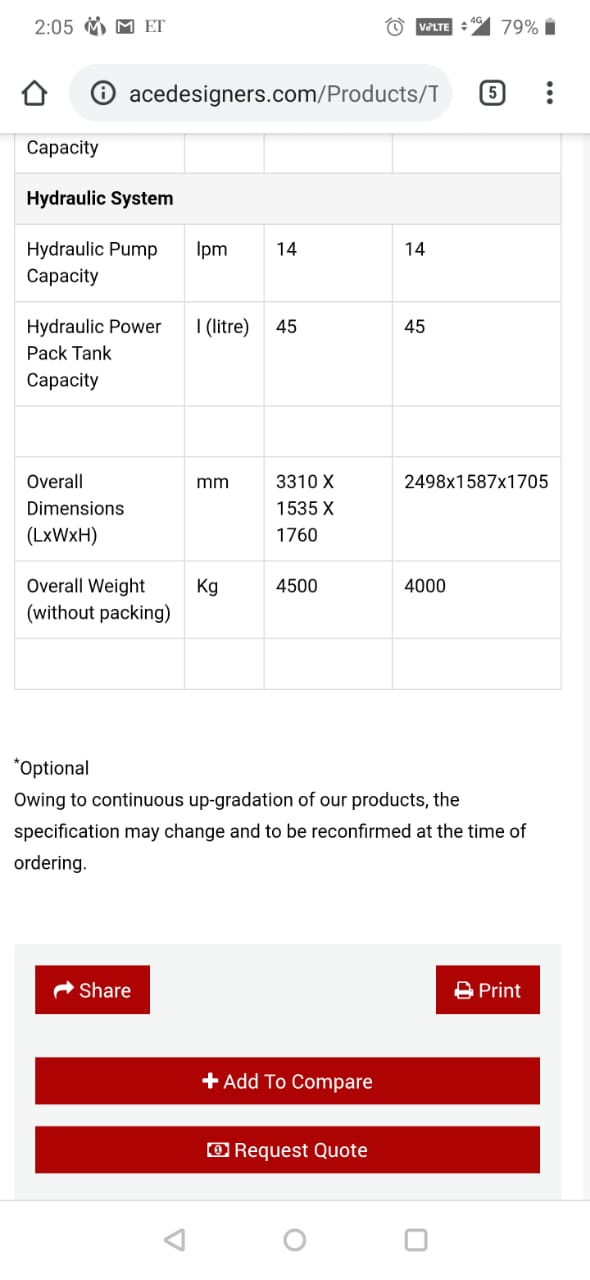Tap the battery indicator icon
Viewport: 590px width, 1280px height.
pyautogui.click(x=550, y=27)
